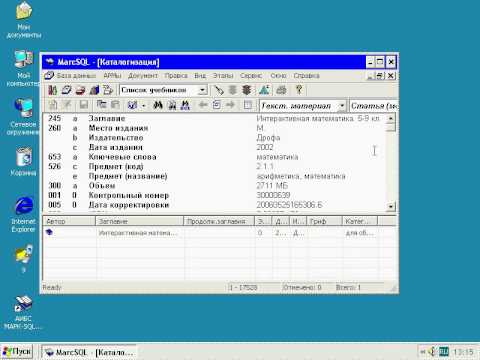The width and height of the screenshot is (480, 360).
Task: Click the grayed-out scissors cut icon
Action: [x=67, y=105]
